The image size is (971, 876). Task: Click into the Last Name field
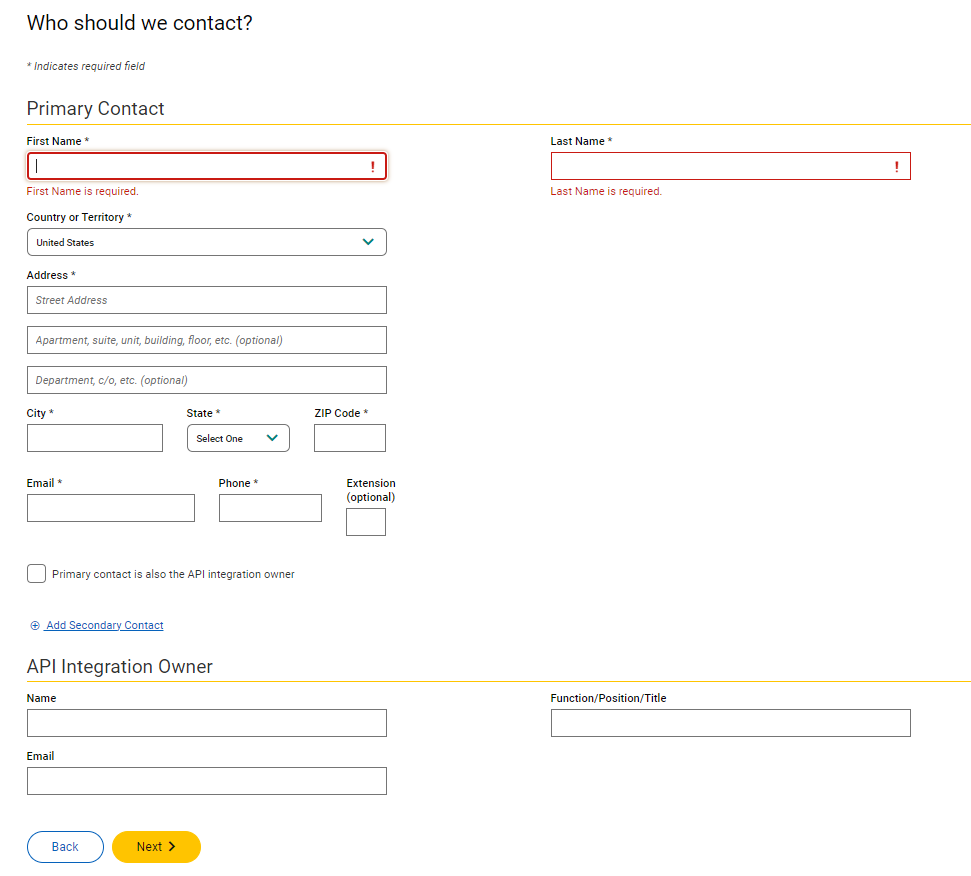pyautogui.click(x=720, y=166)
